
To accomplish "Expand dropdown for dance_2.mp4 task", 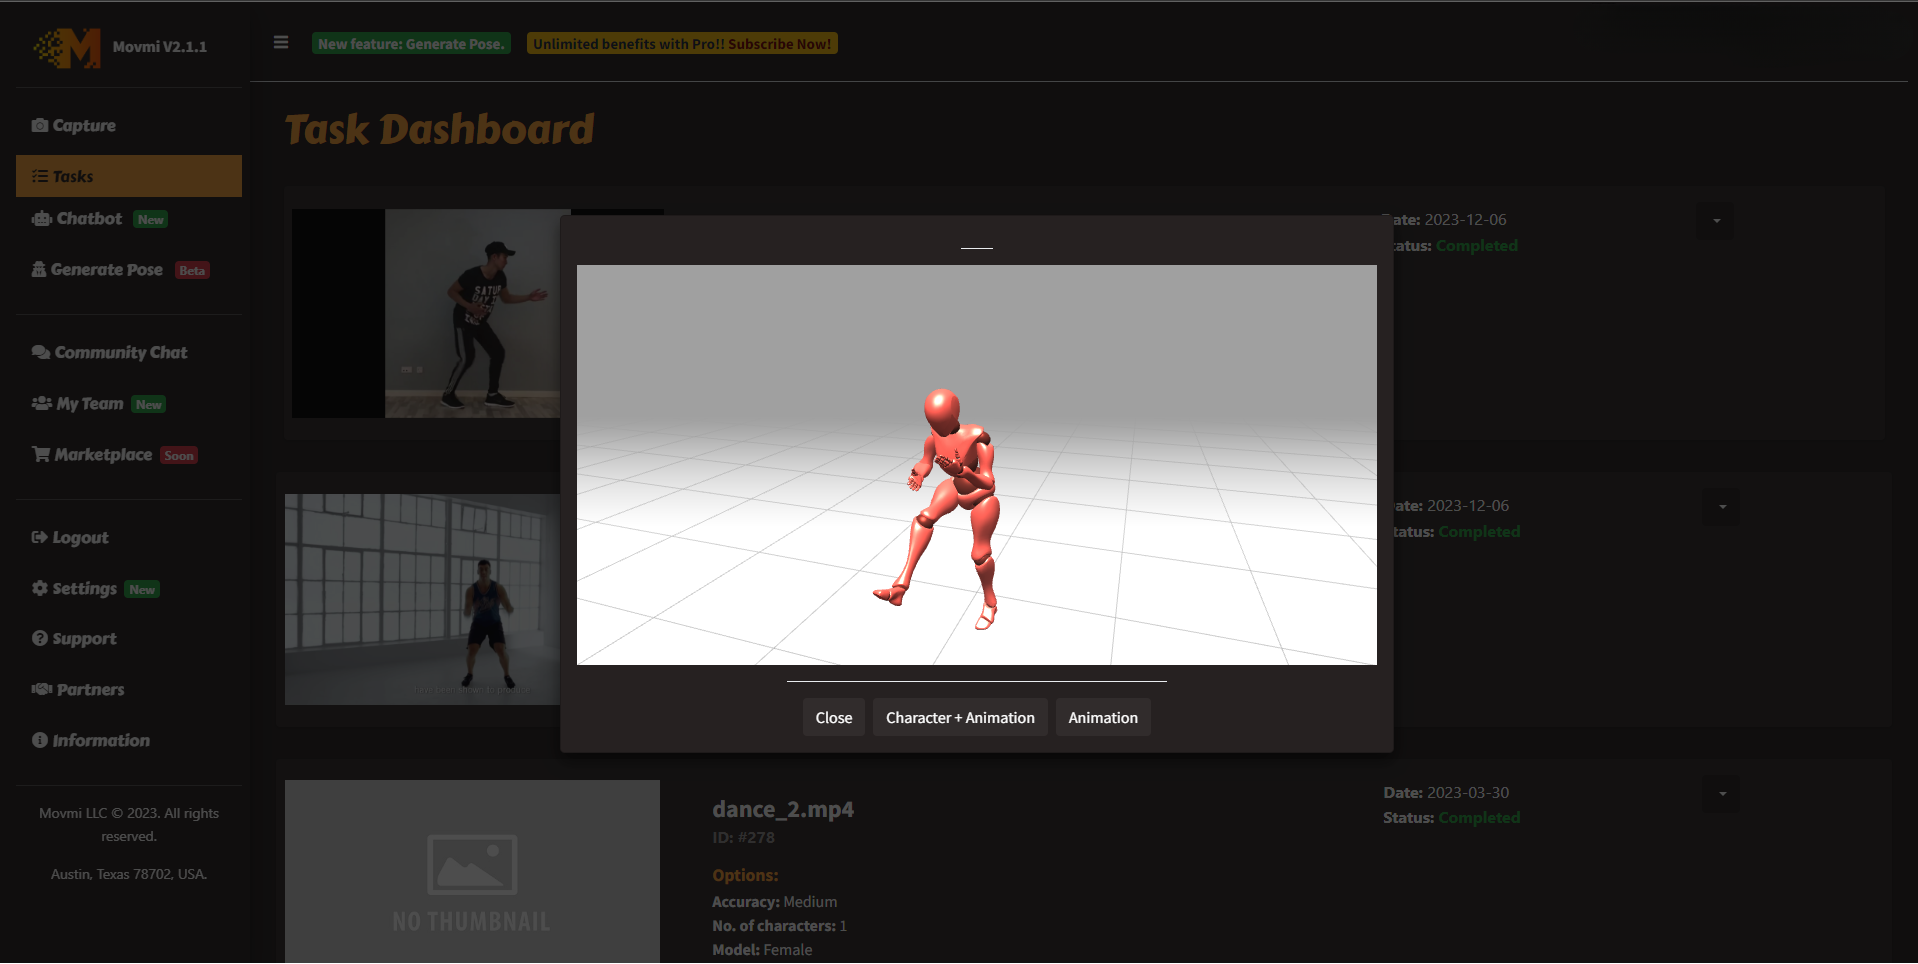I will tap(1722, 794).
